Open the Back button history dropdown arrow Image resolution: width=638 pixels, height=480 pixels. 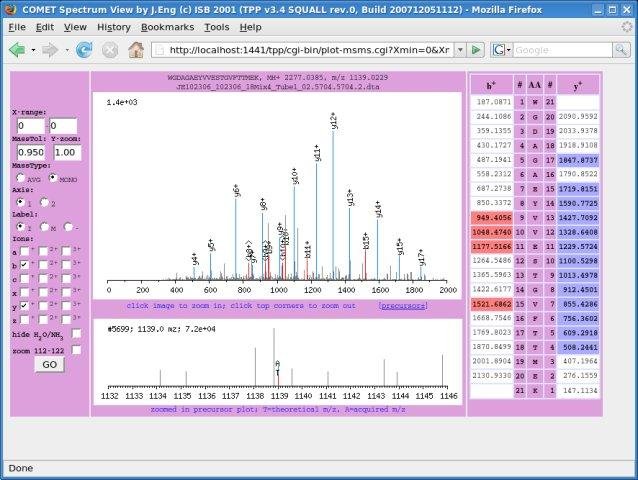coord(32,49)
